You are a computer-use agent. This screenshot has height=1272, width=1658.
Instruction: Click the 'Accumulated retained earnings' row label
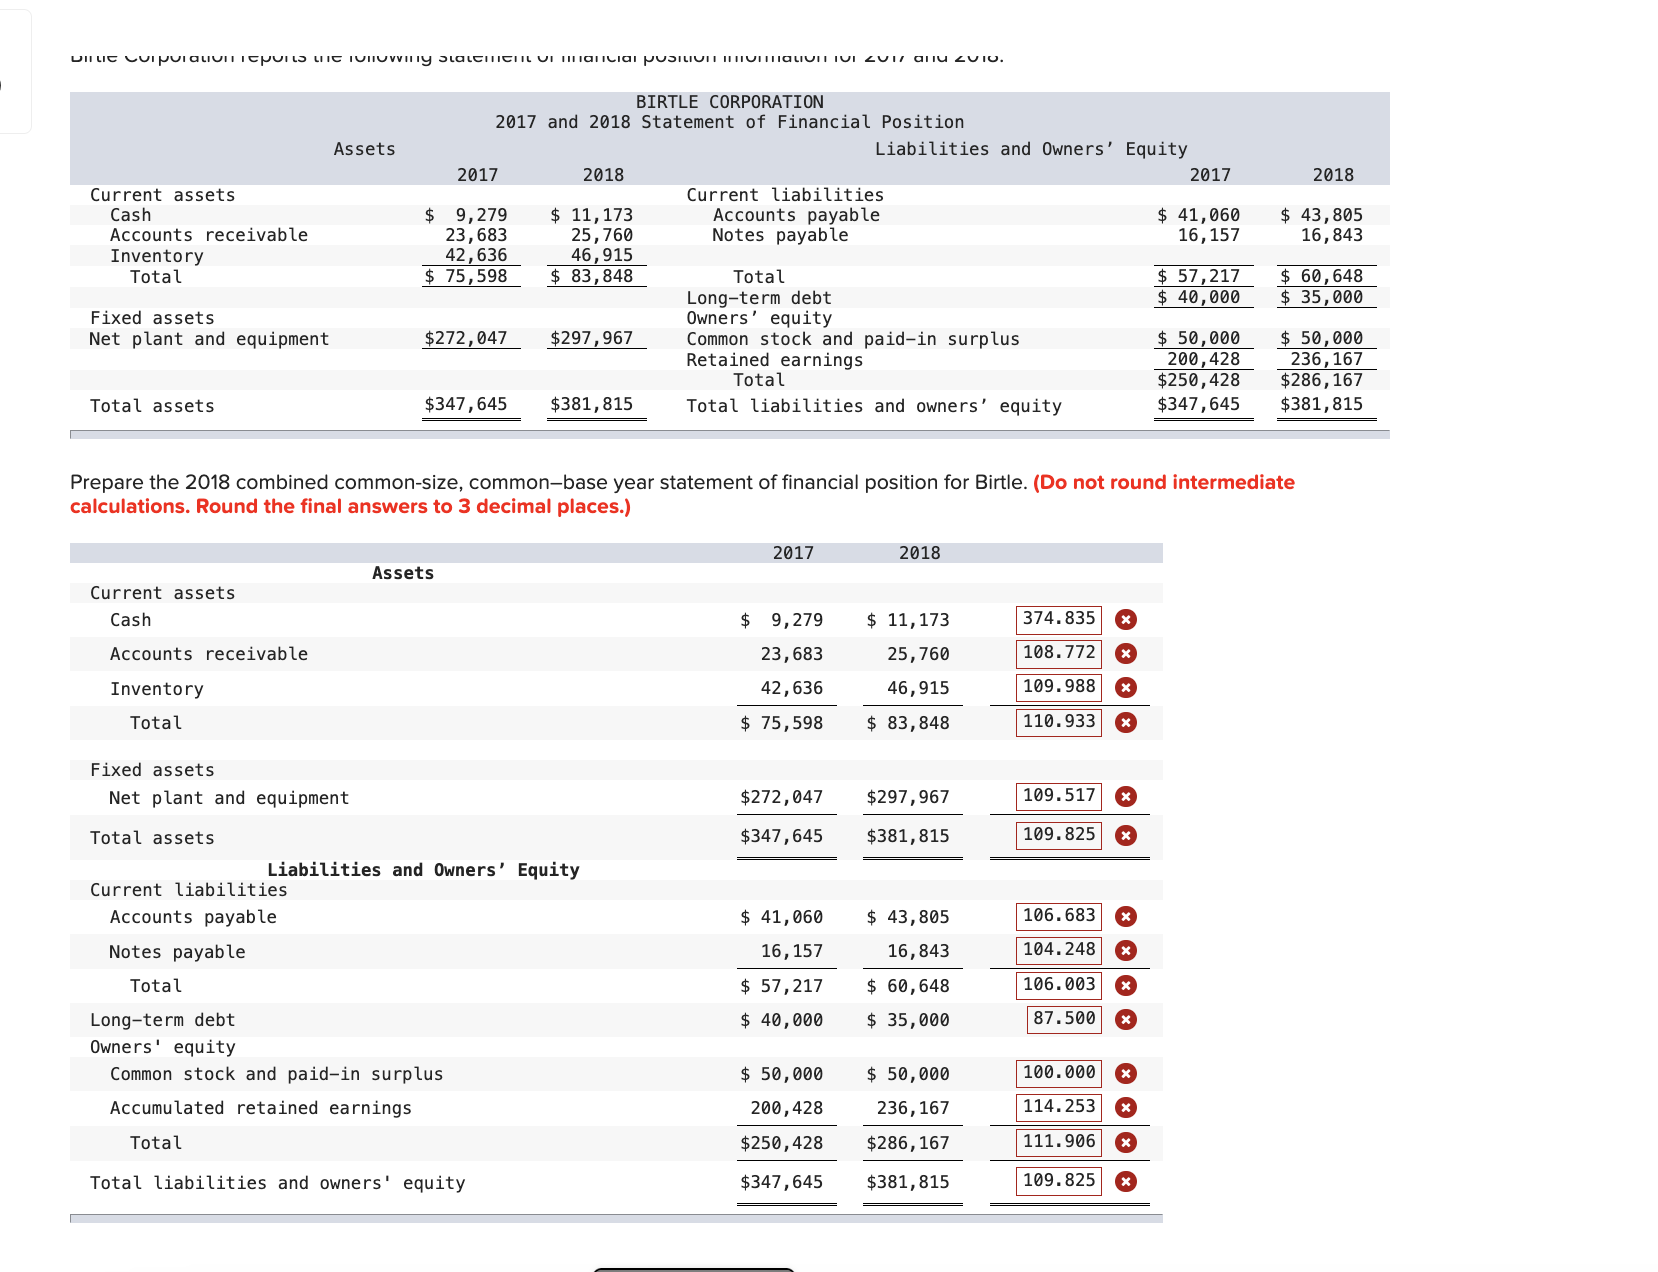click(261, 1108)
